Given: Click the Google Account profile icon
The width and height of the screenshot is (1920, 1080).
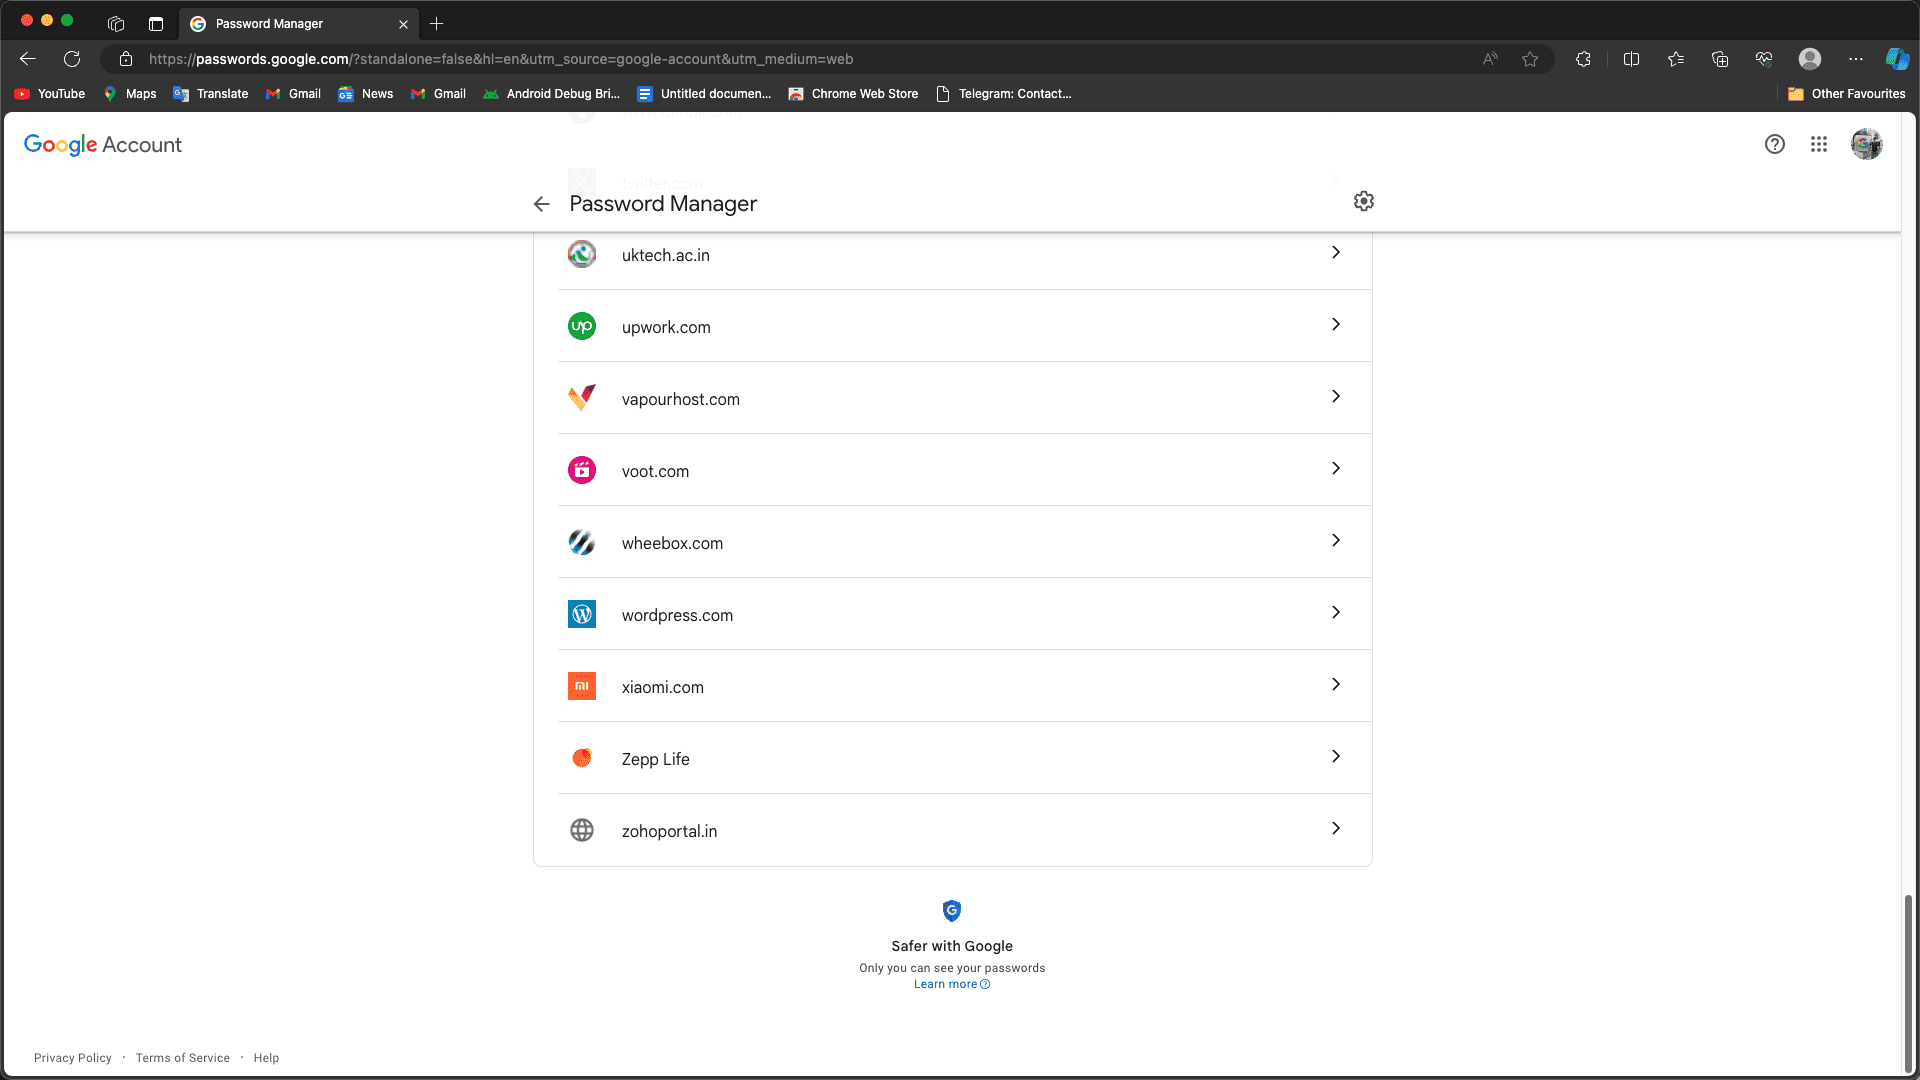Looking at the screenshot, I should 1867,145.
